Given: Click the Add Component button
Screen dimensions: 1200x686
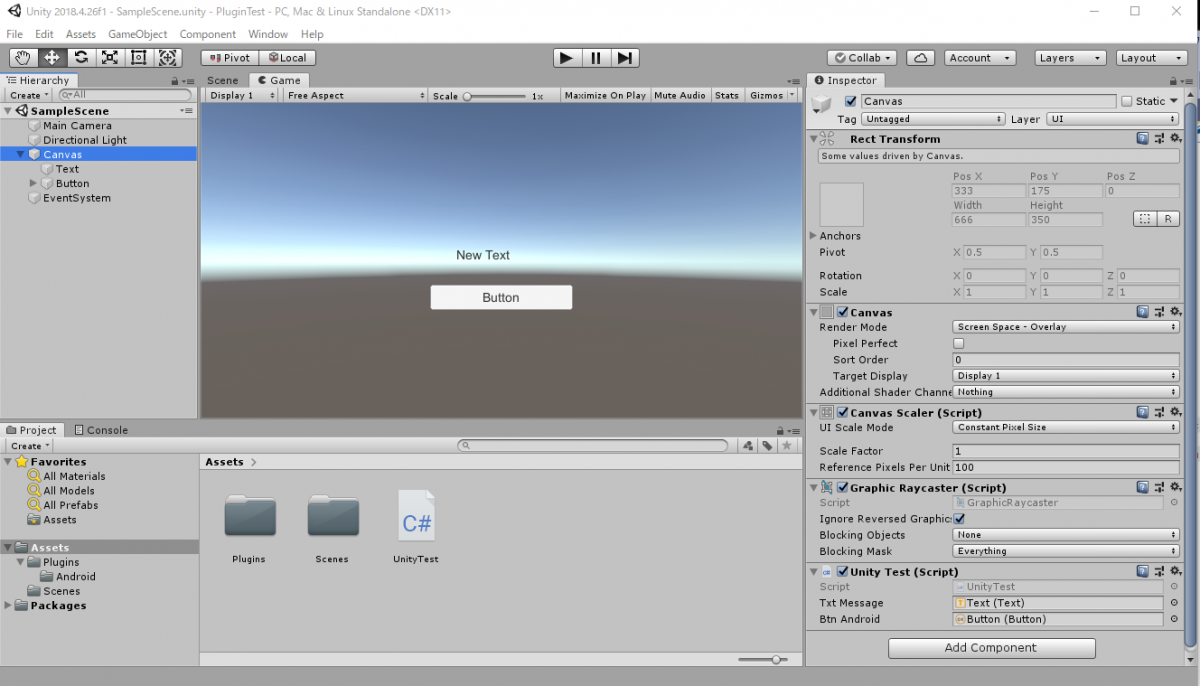Looking at the screenshot, I should pos(991,648).
